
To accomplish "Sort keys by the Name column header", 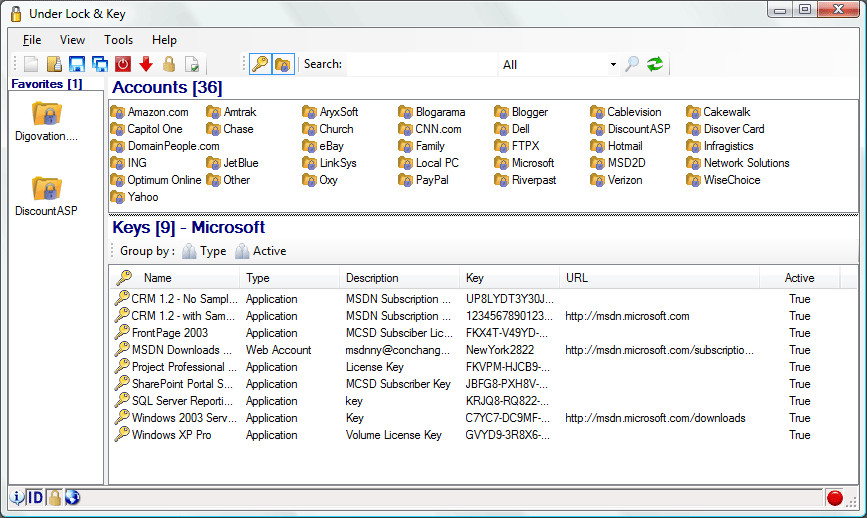I will pos(158,278).
